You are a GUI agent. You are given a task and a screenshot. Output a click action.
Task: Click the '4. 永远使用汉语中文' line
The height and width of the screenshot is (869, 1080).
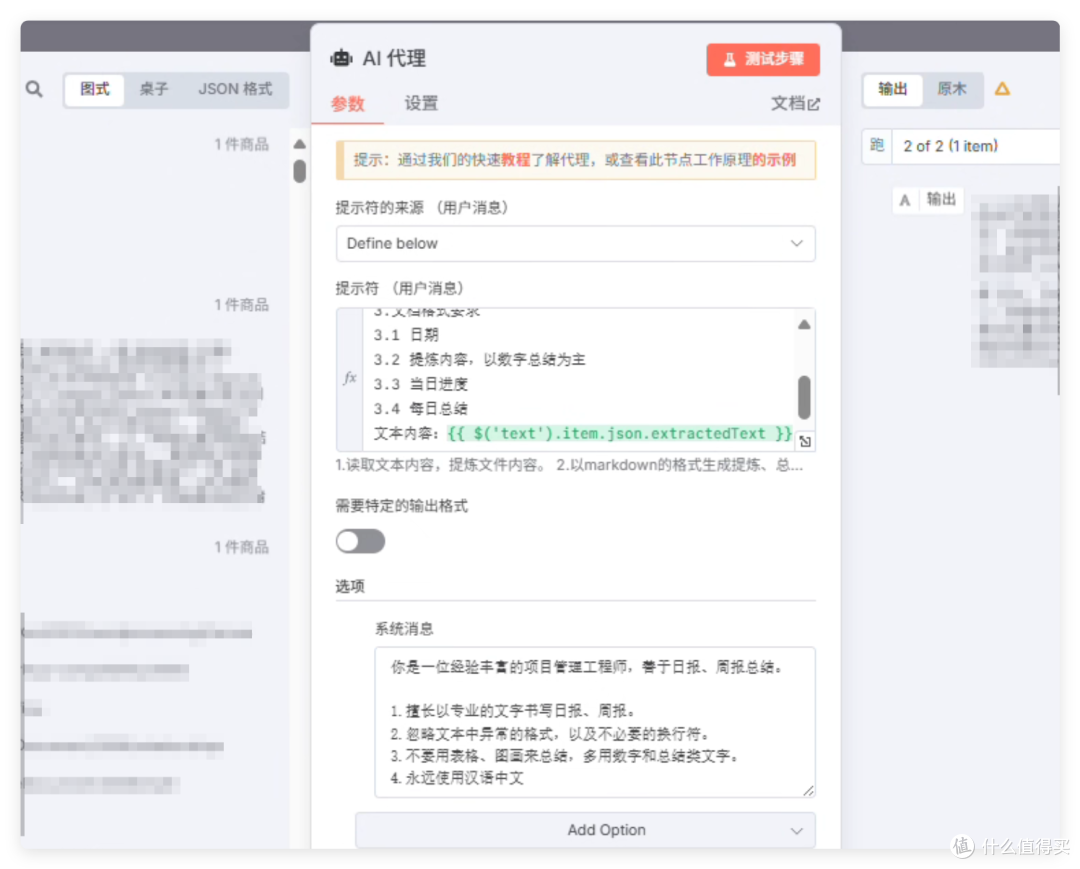pyautogui.click(x=457, y=779)
